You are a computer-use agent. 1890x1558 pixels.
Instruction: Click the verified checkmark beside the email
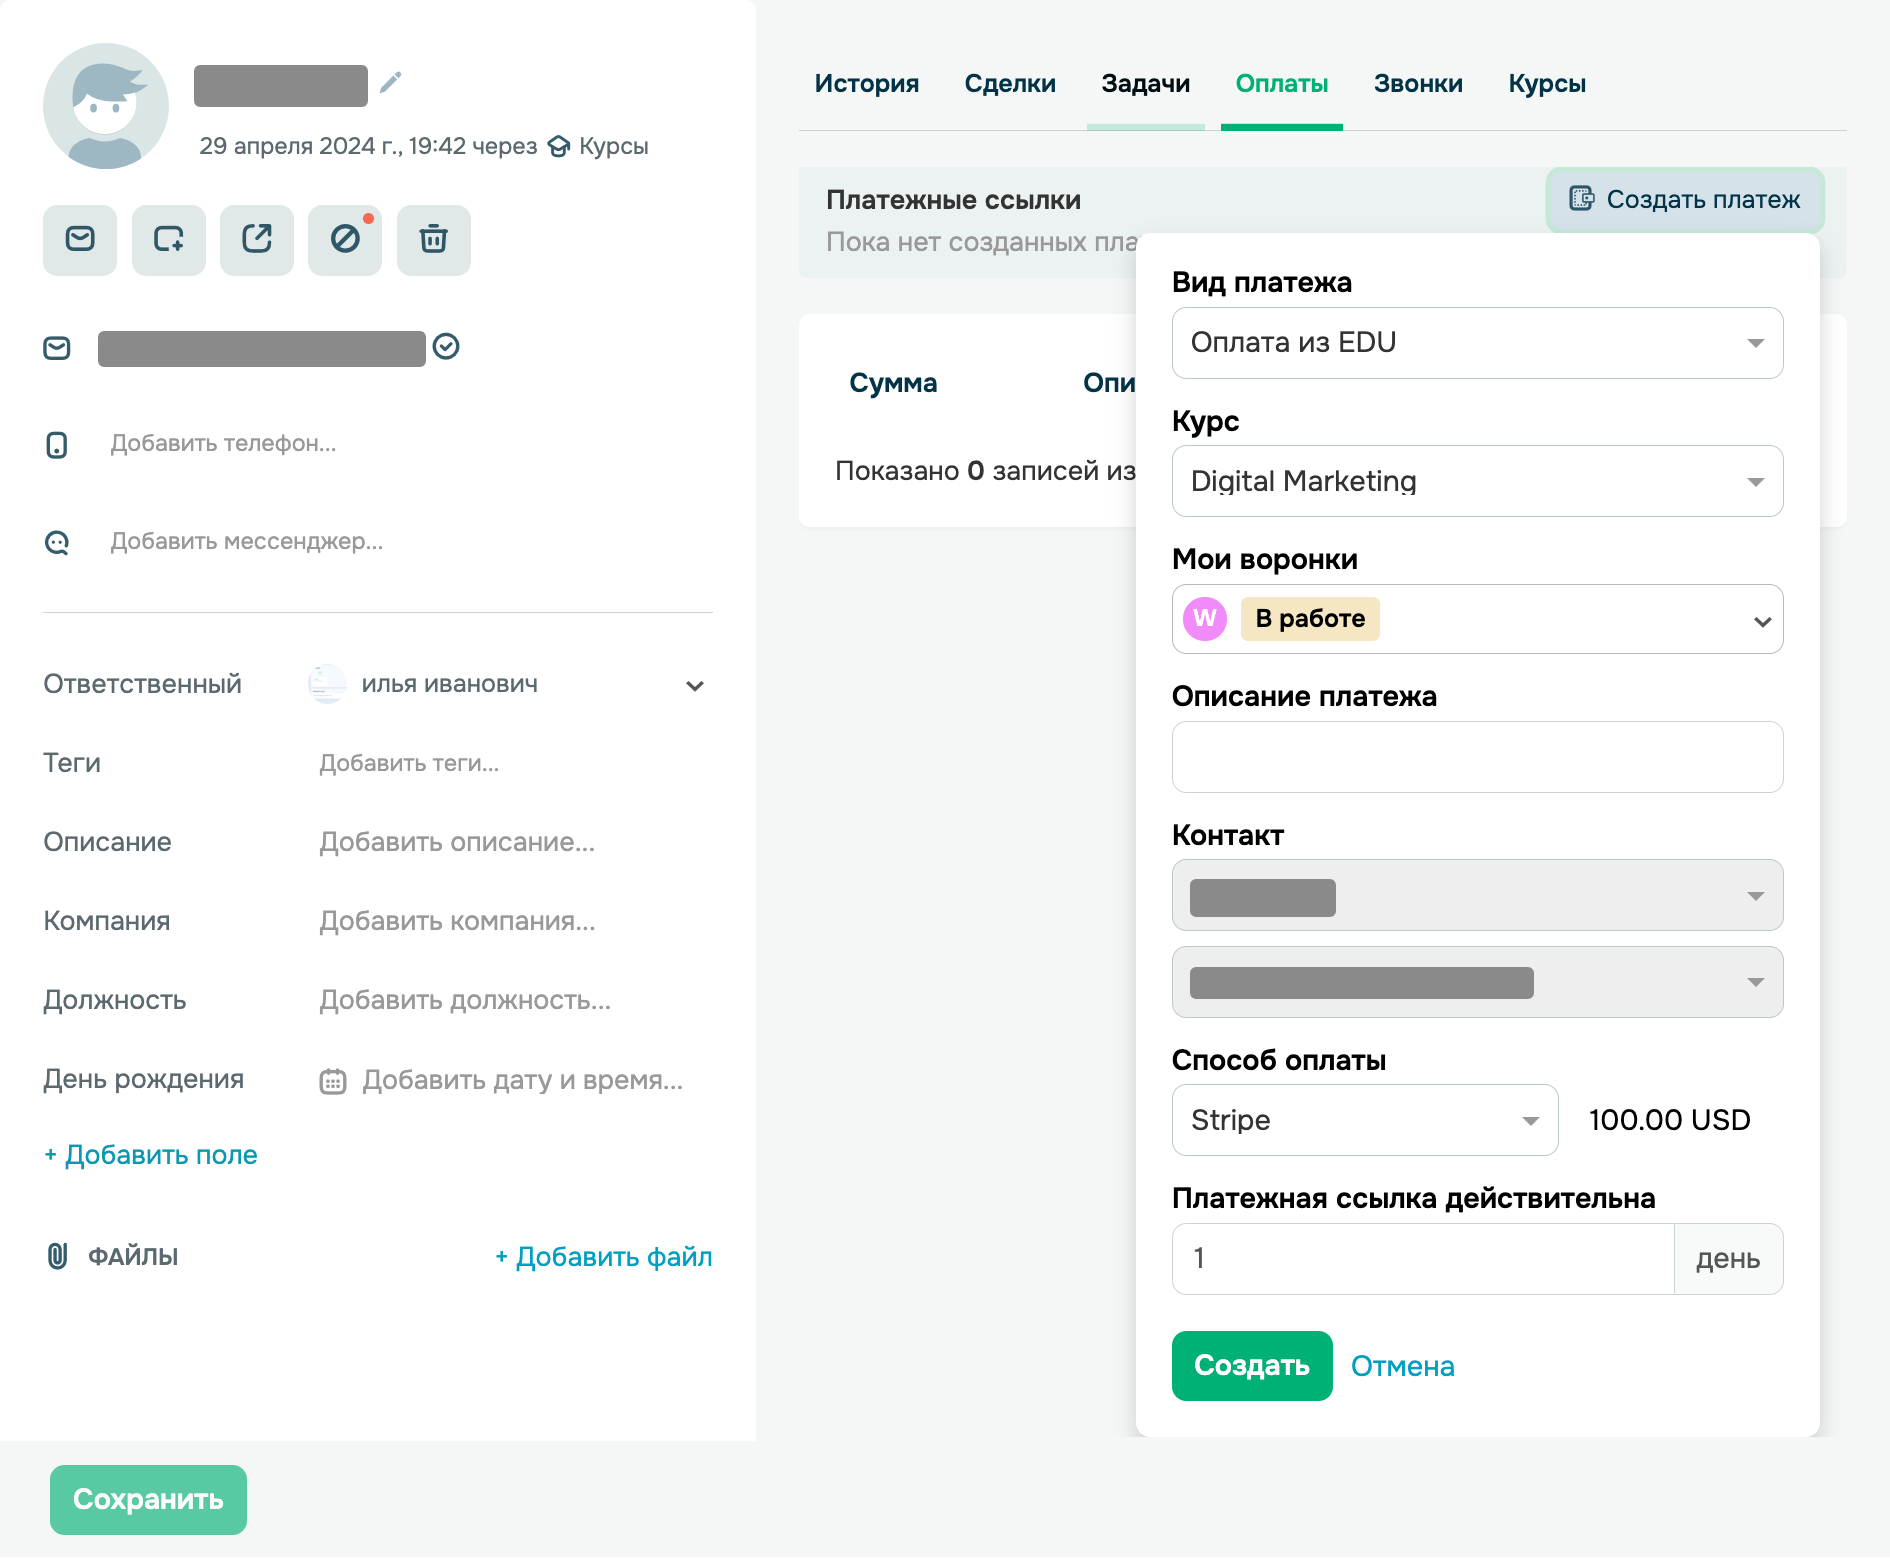click(x=446, y=347)
